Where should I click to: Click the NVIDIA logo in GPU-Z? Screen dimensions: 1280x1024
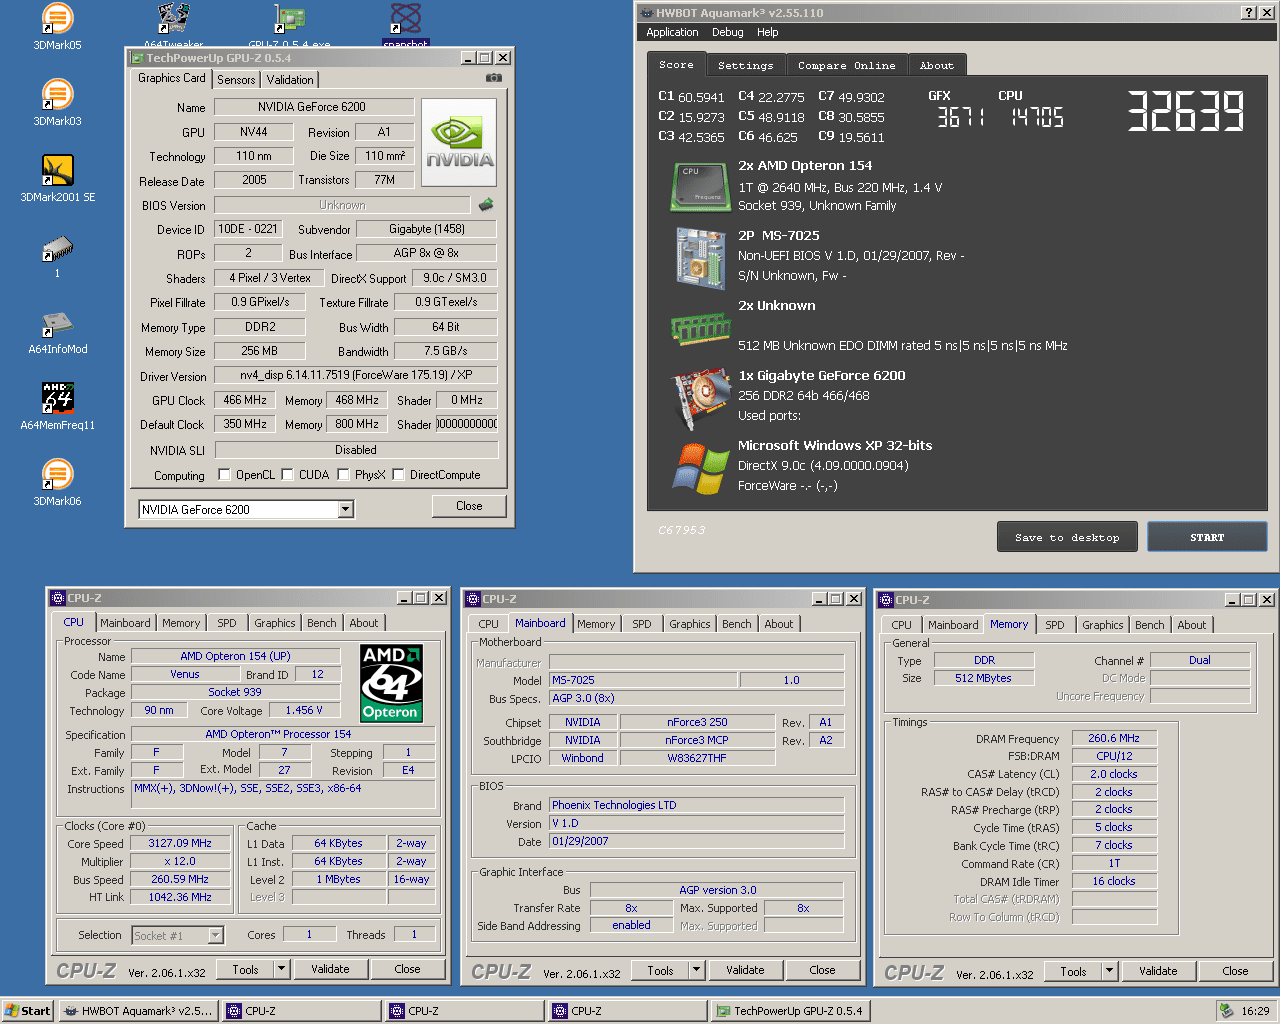(459, 142)
